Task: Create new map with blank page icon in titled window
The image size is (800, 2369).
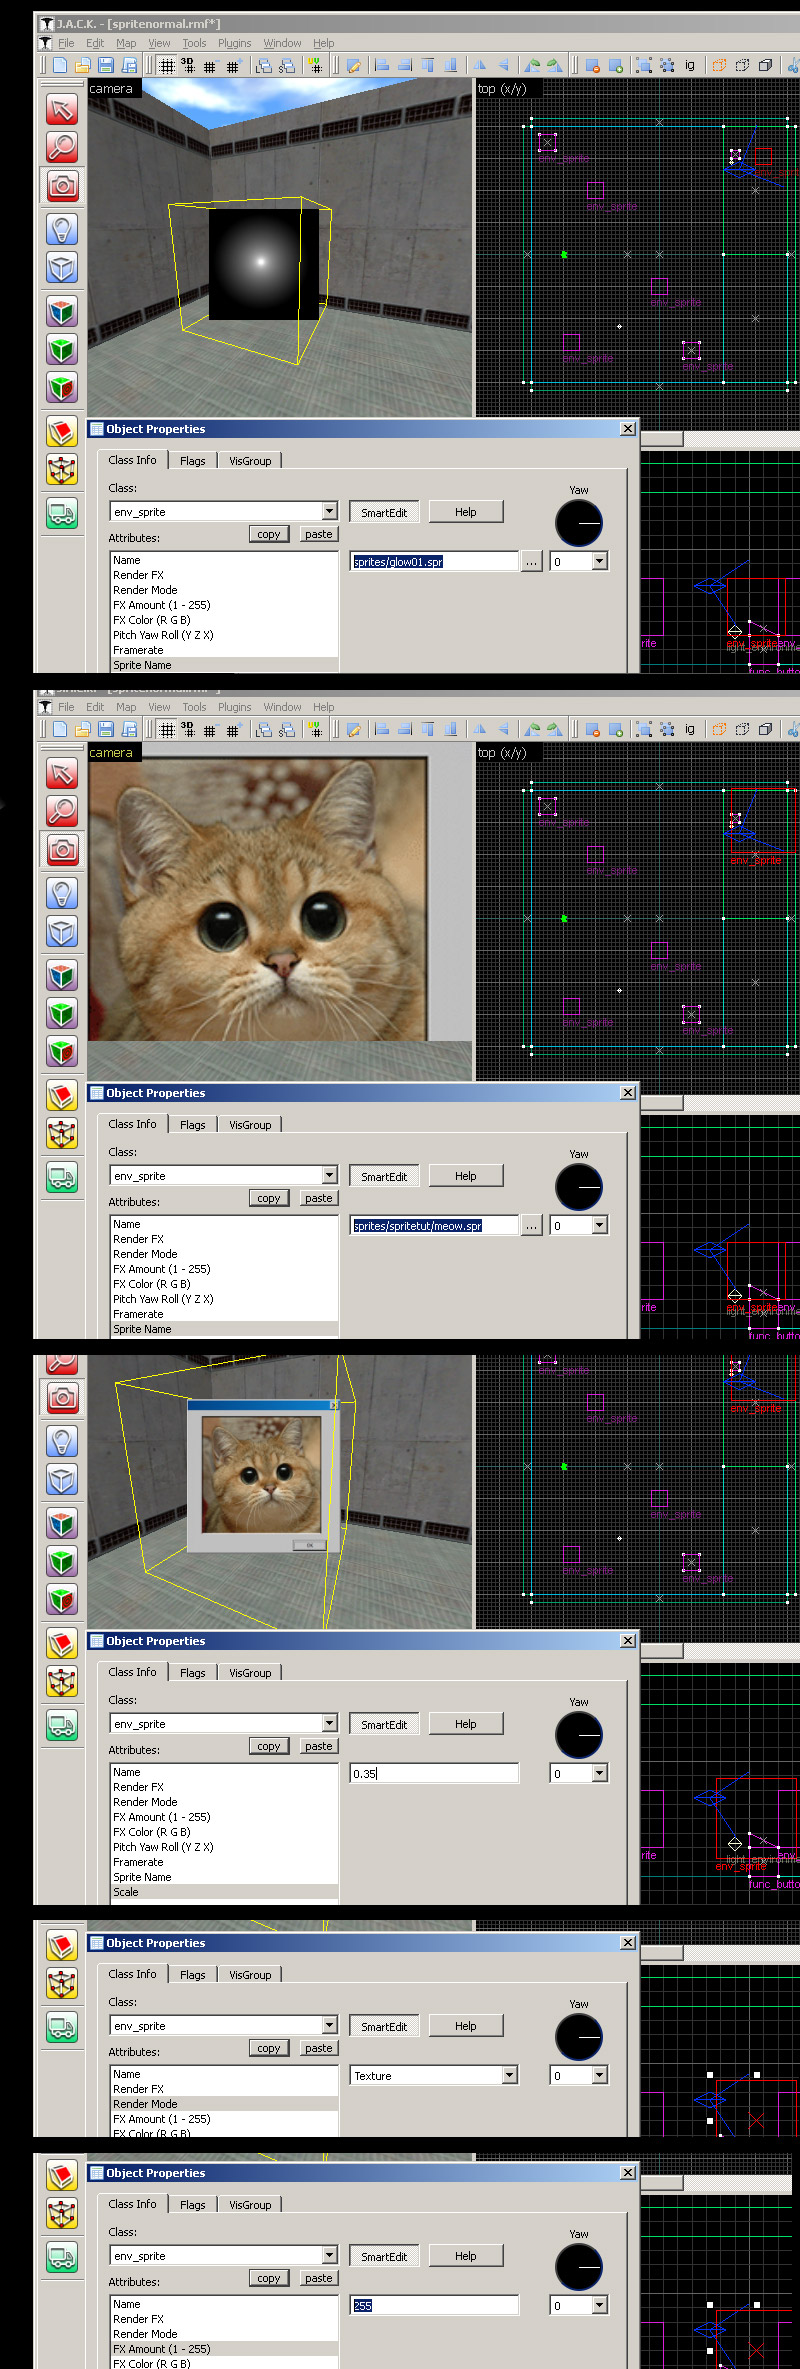Action: (x=60, y=66)
